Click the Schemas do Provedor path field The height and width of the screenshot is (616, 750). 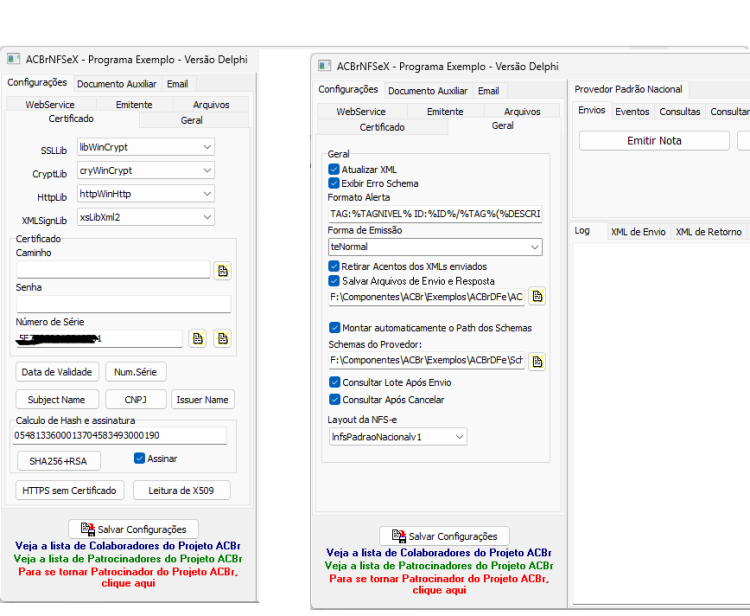pyautogui.click(x=427, y=360)
